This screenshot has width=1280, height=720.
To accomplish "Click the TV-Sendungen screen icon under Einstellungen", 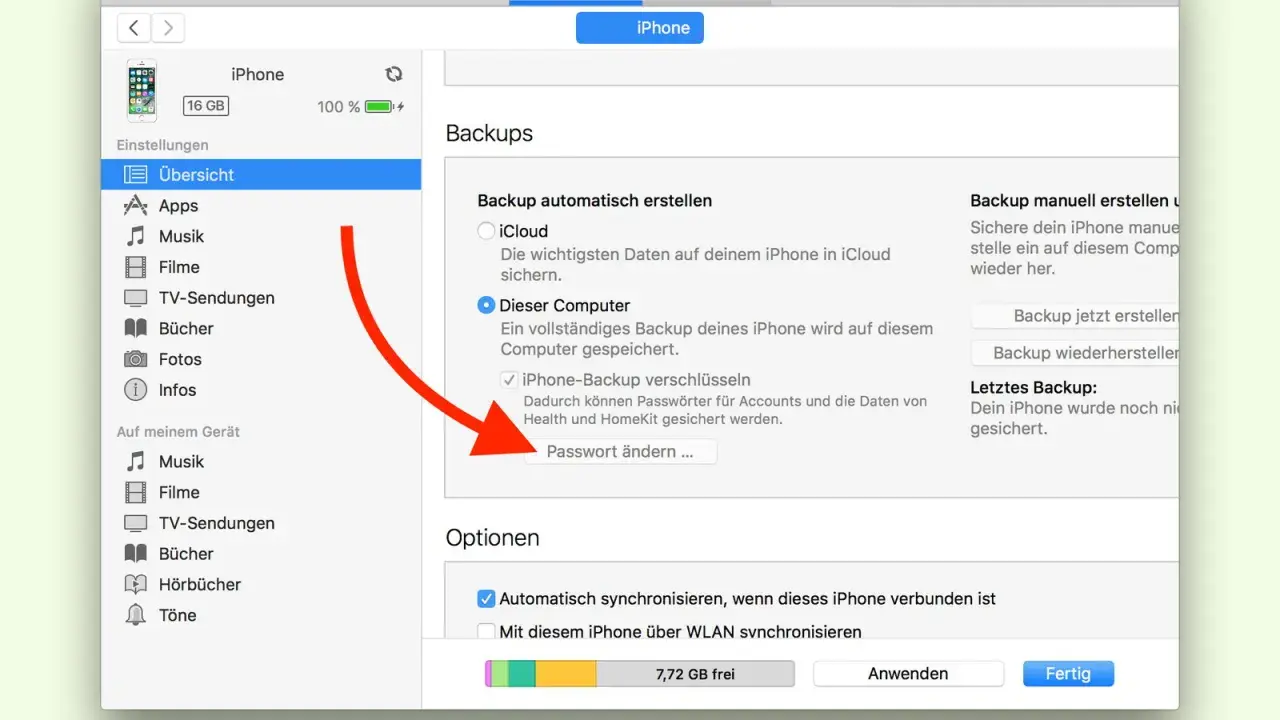I will [135, 298].
